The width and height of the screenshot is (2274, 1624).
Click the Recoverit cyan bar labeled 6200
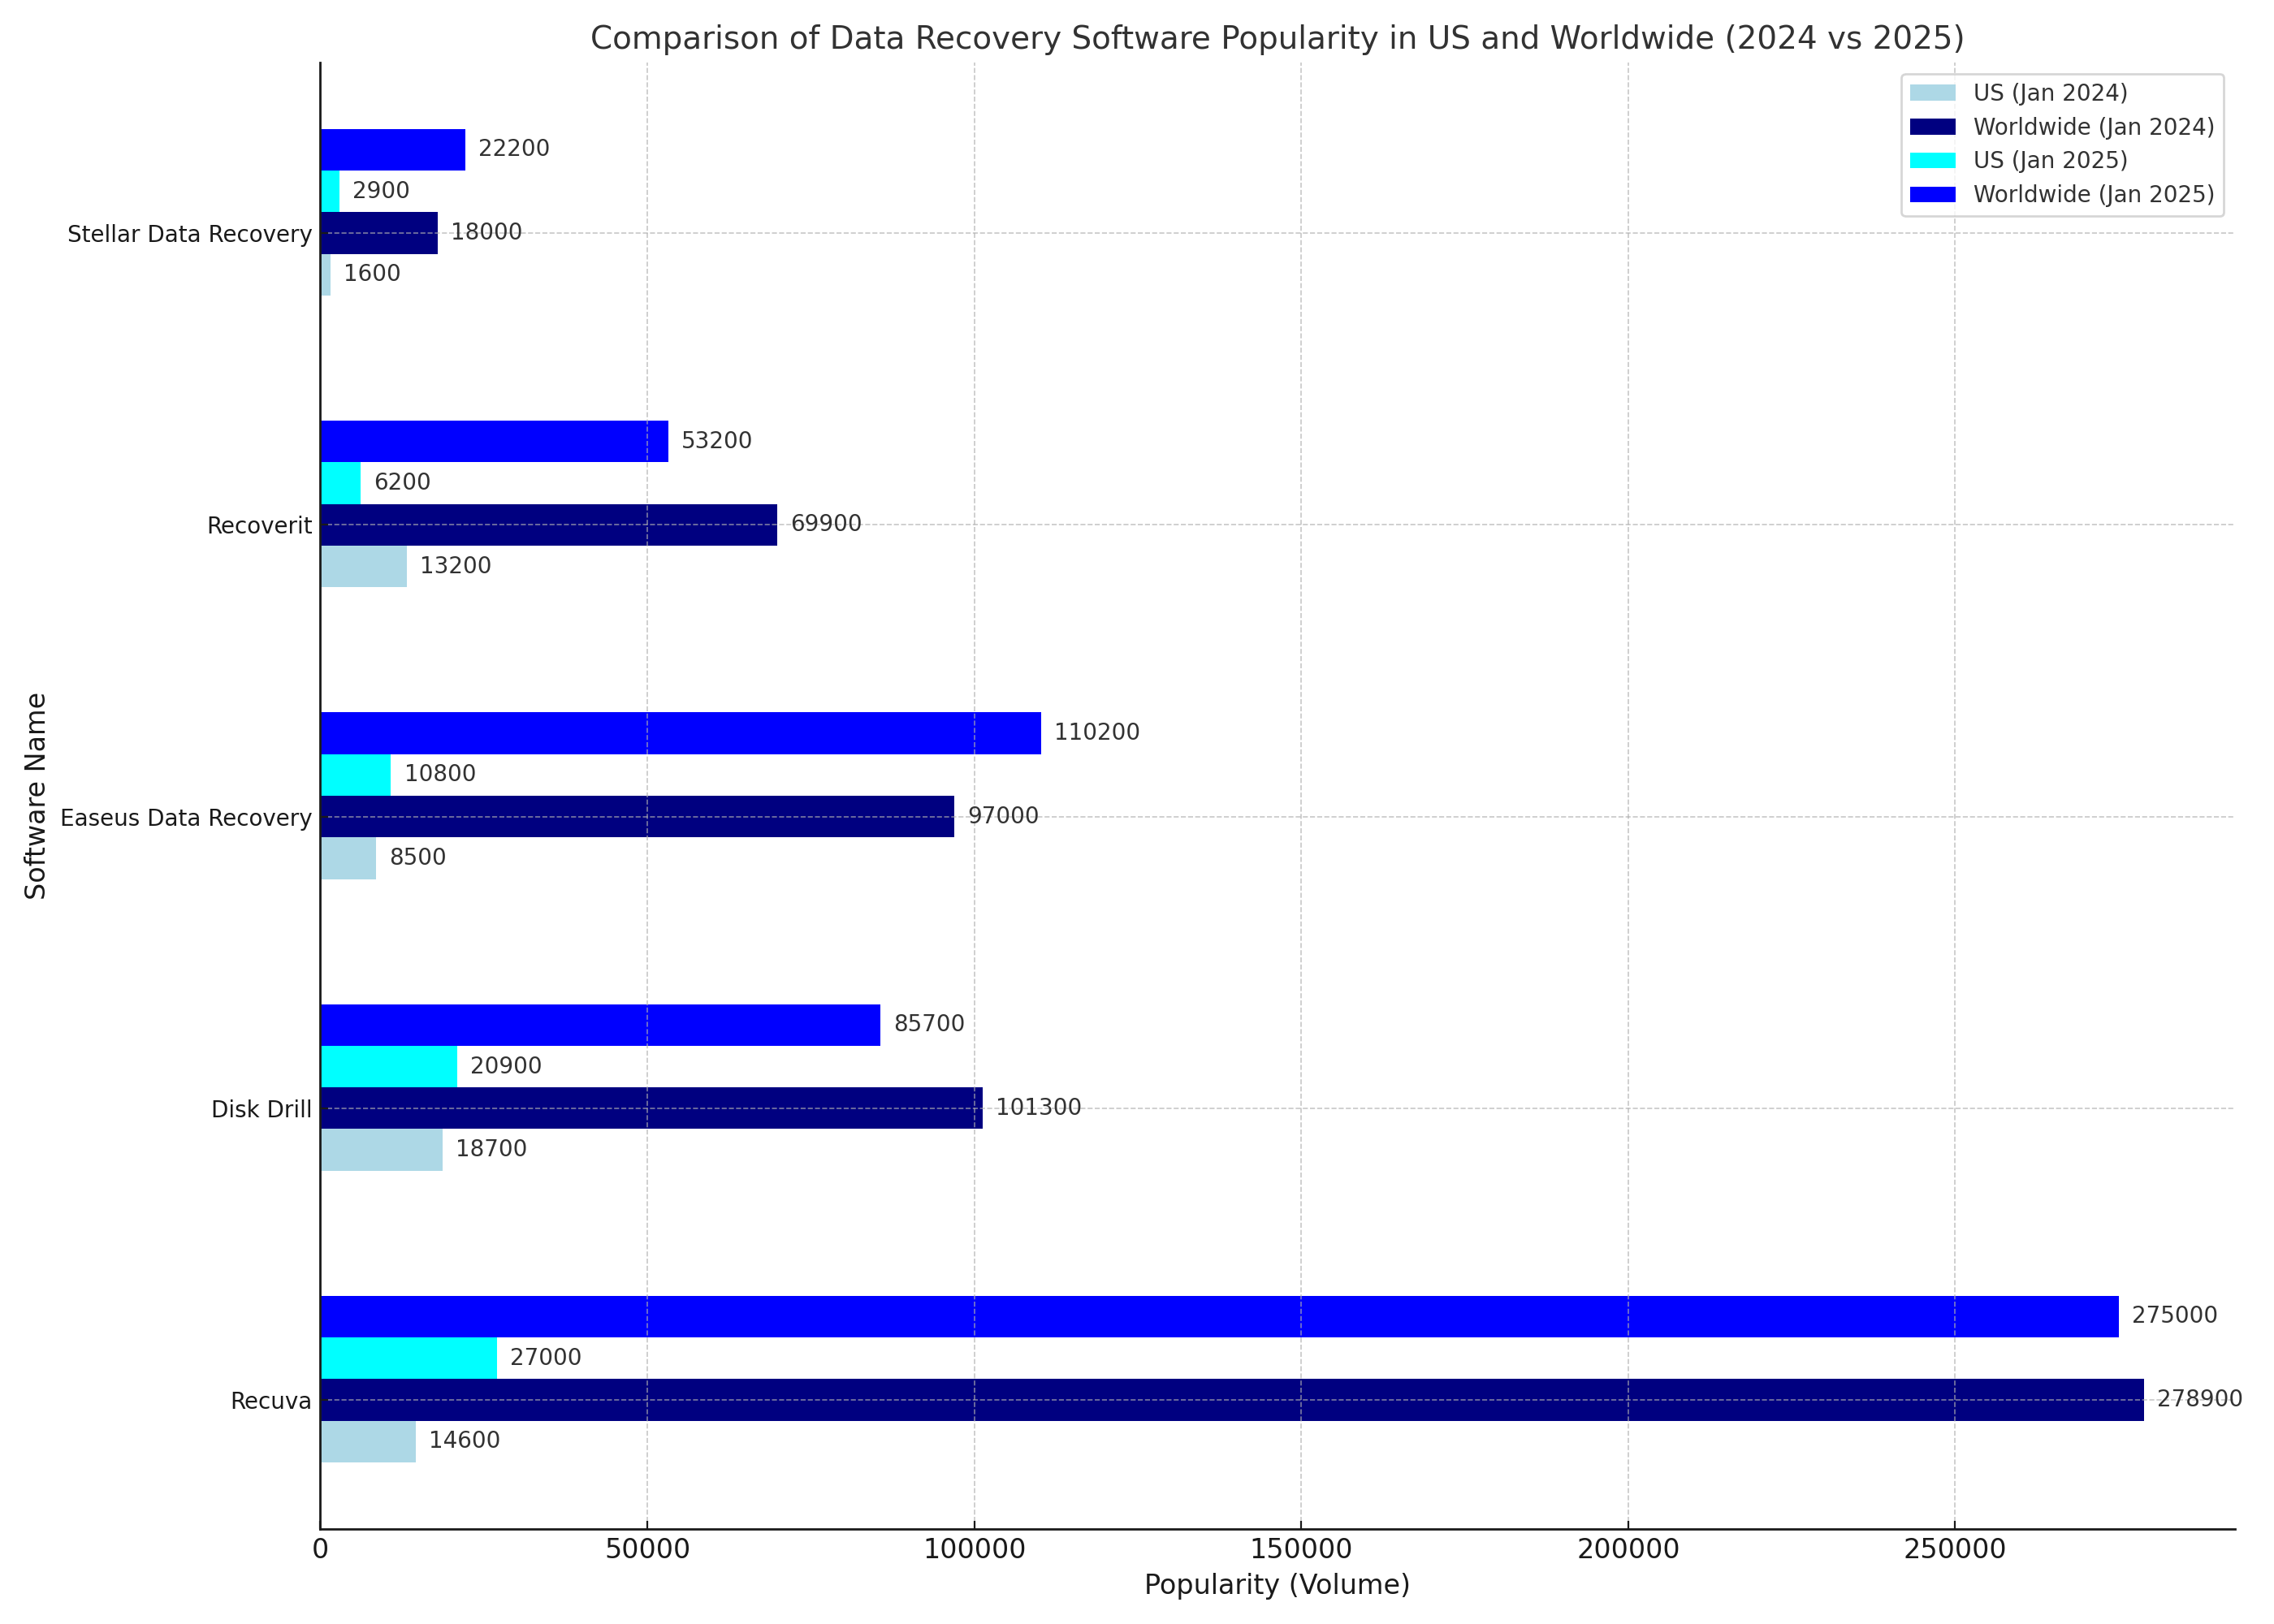[x=341, y=483]
